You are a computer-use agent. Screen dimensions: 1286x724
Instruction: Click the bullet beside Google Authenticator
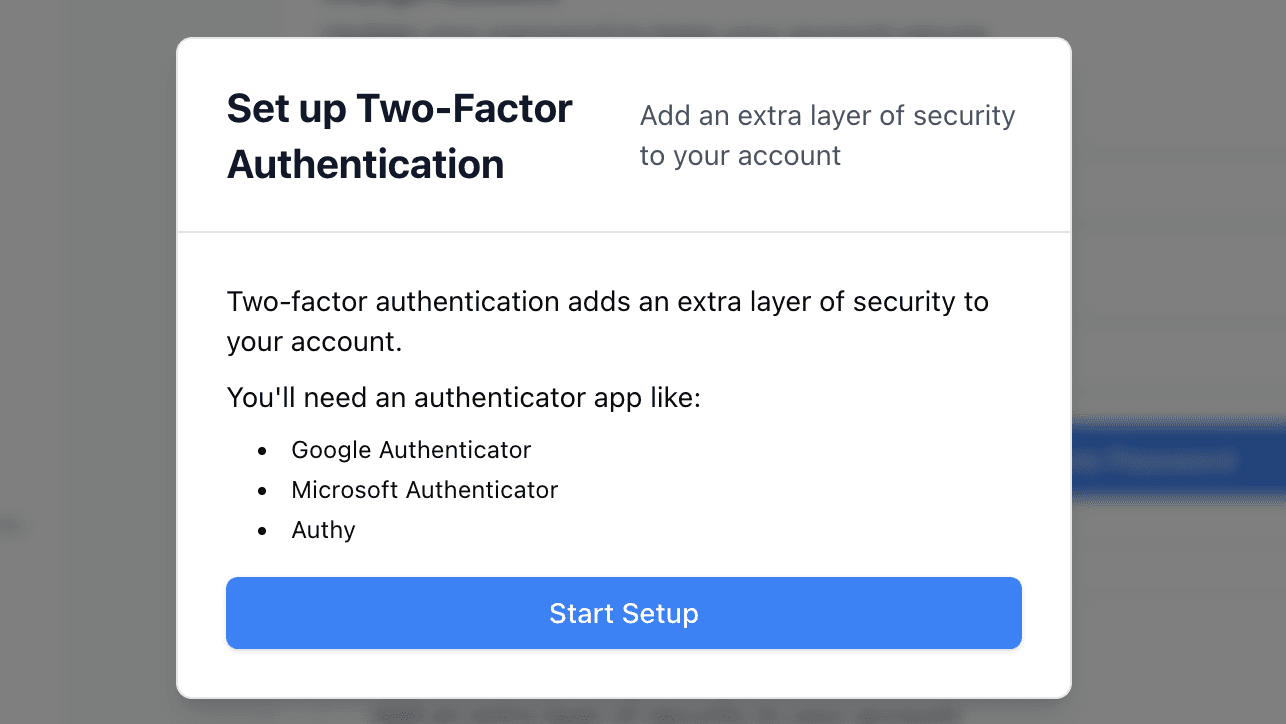click(261, 451)
